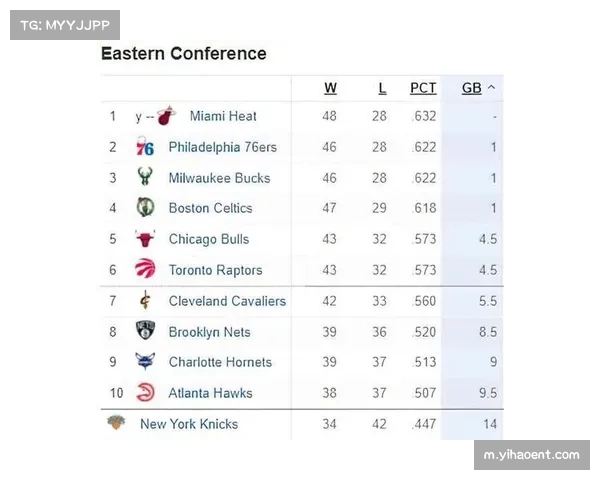The width and height of the screenshot is (600, 480).
Task: Sort standings by W column header
Action: click(330, 88)
